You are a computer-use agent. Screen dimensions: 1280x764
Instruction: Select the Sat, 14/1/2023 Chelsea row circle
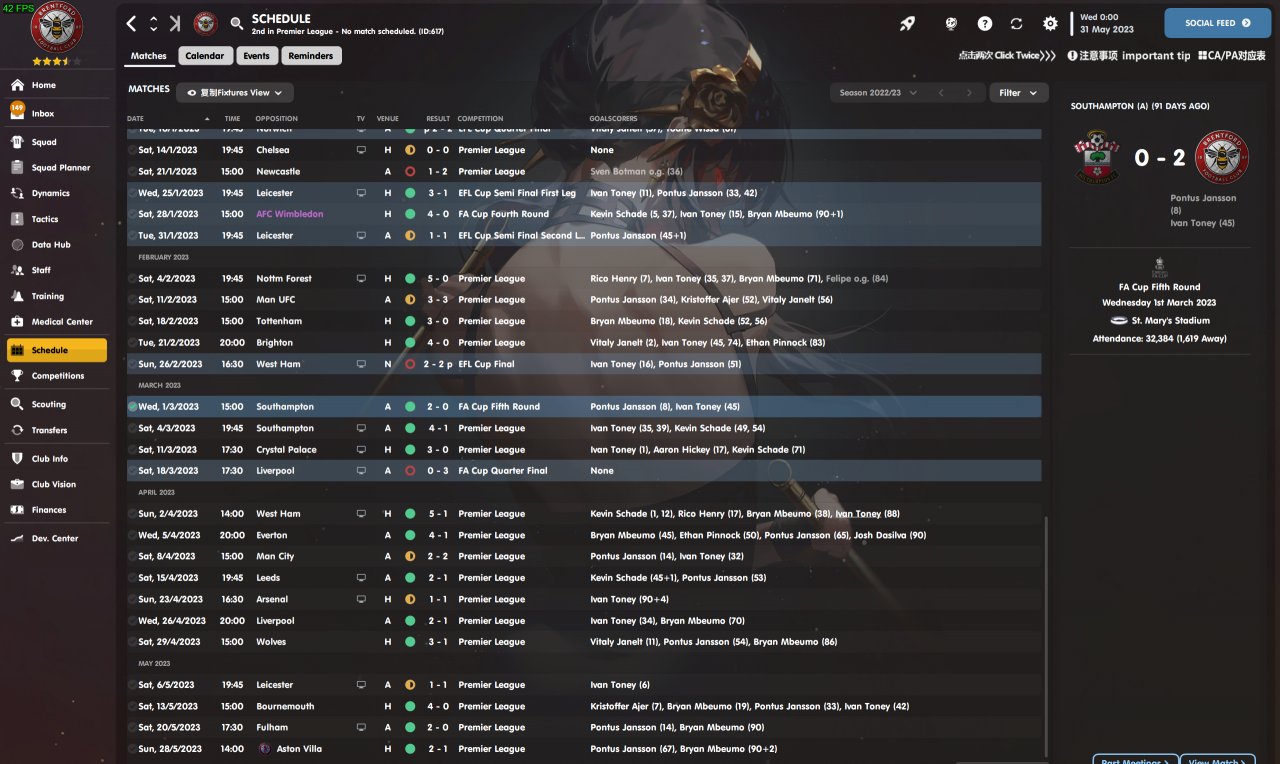click(132, 150)
